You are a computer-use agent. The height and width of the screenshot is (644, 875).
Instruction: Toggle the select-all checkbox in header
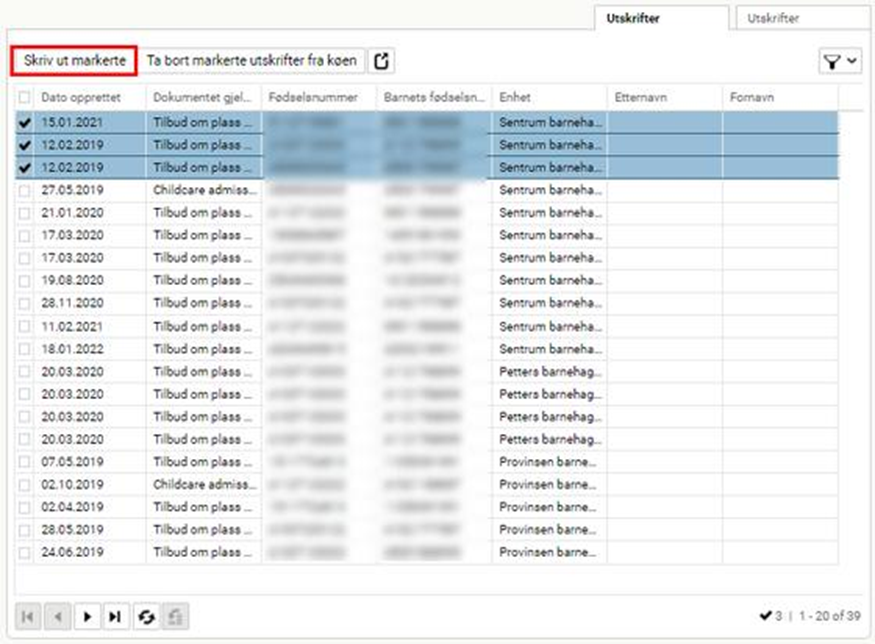pos(25,98)
